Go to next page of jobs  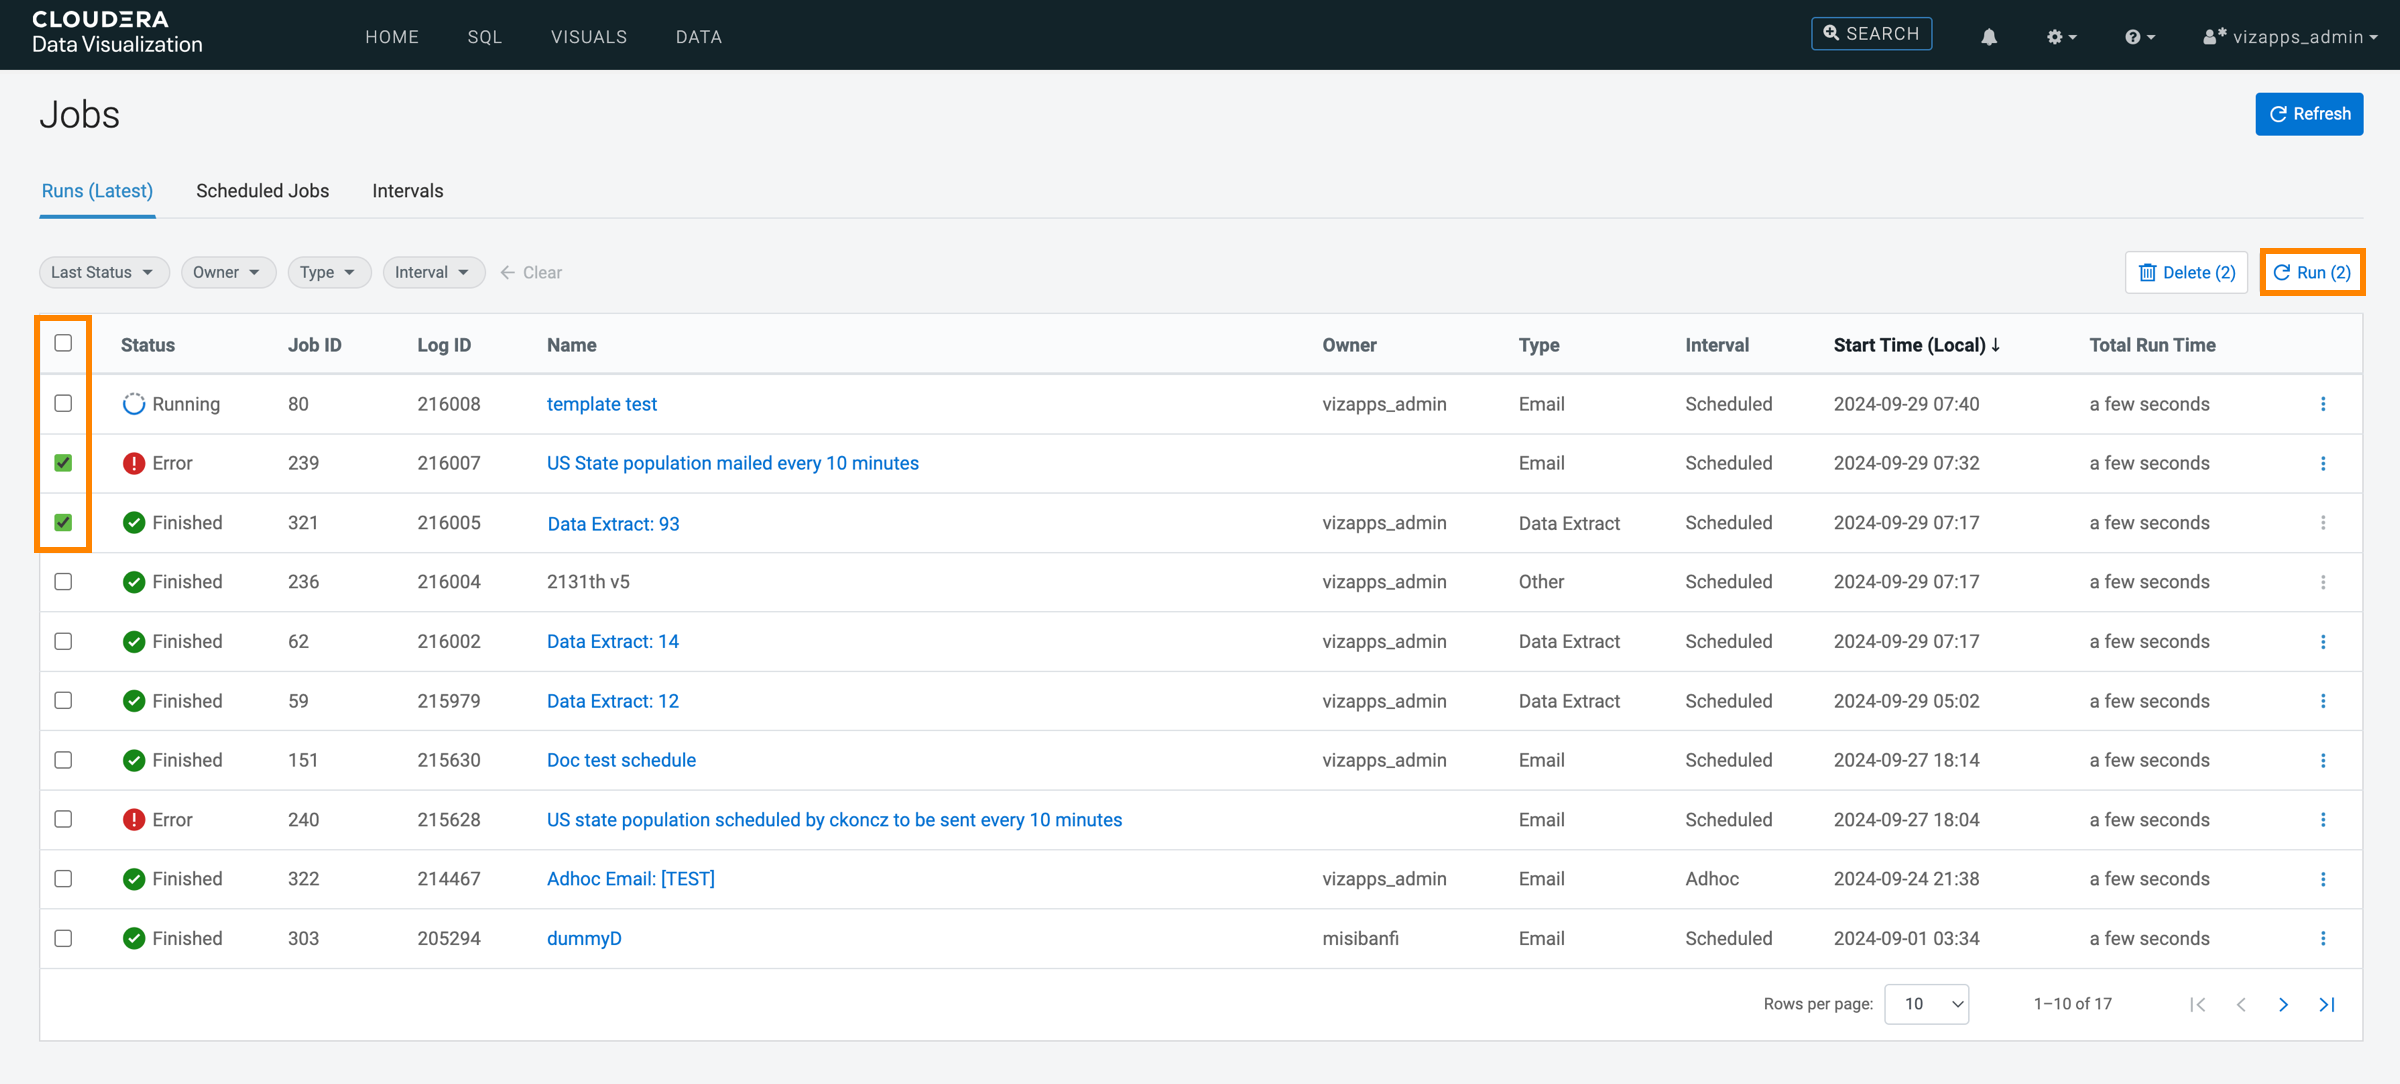[x=2283, y=1004]
